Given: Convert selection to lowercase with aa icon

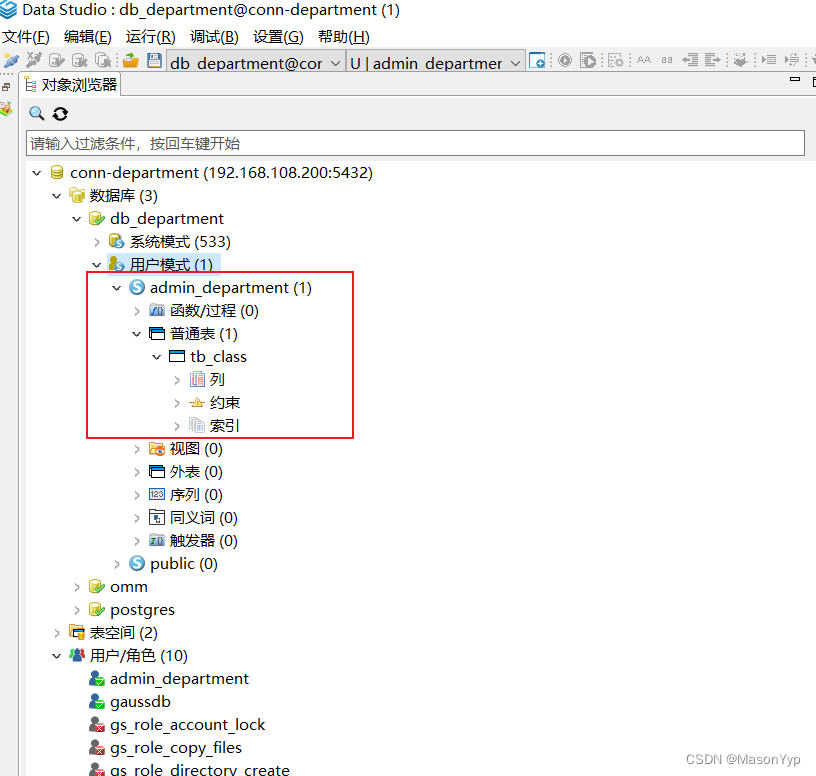Looking at the screenshot, I should 667,60.
